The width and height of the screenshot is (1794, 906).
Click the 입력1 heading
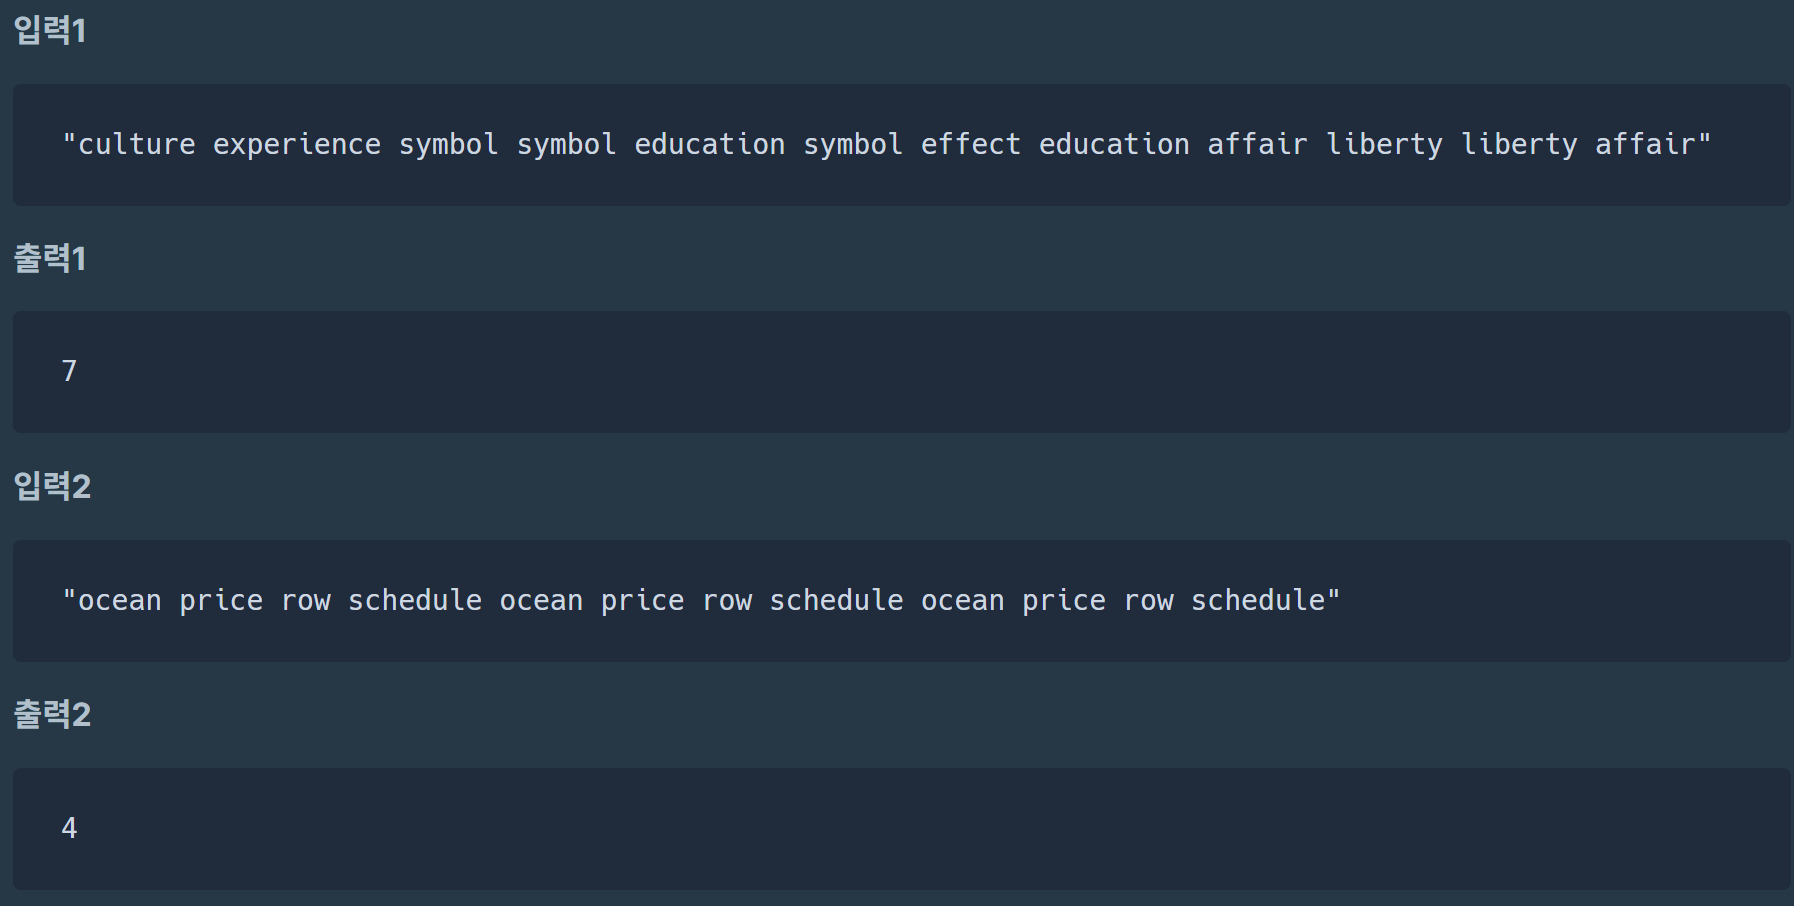point(50,30)
